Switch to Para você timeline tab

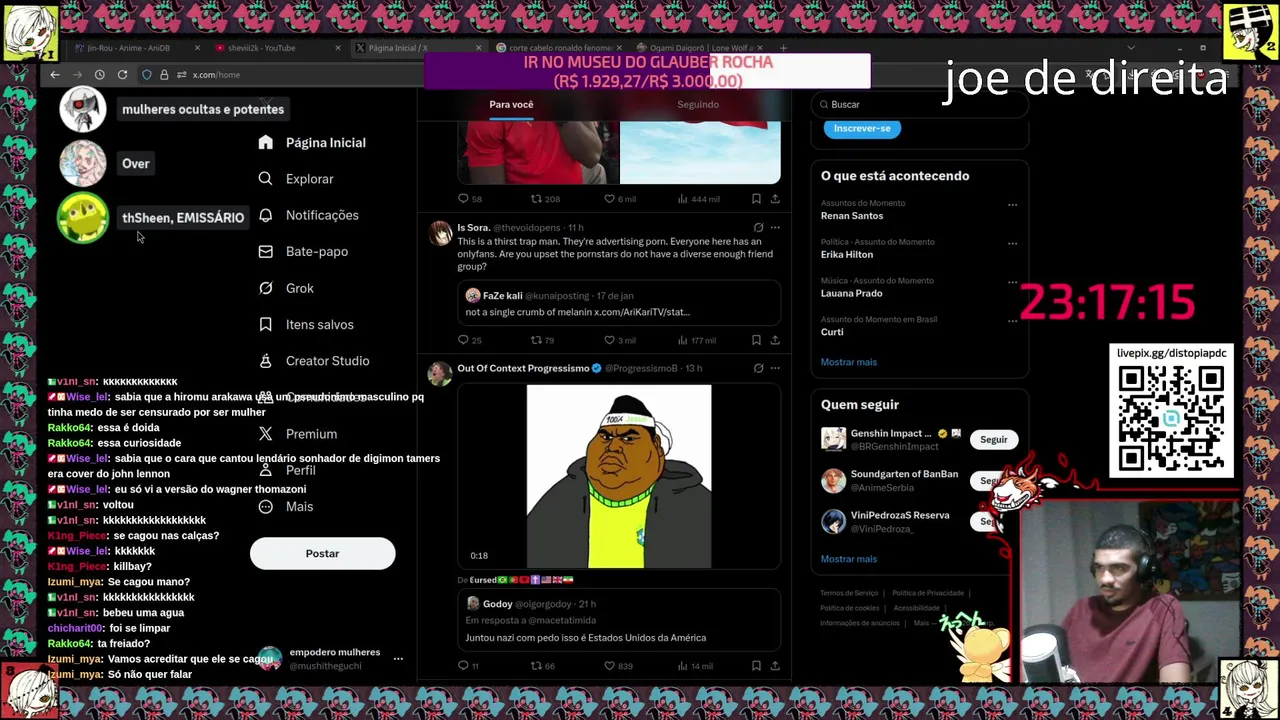[x=511, y=104]
